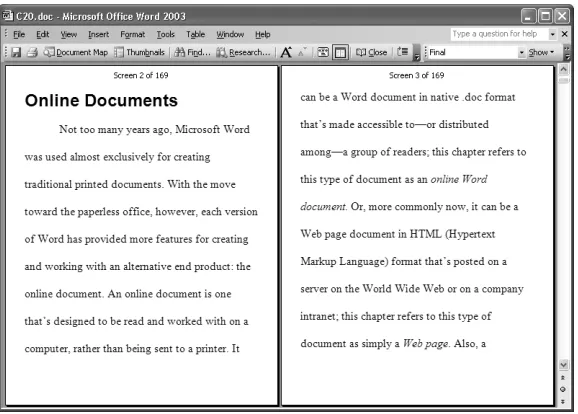Open the Tools menu

point(166,34)
